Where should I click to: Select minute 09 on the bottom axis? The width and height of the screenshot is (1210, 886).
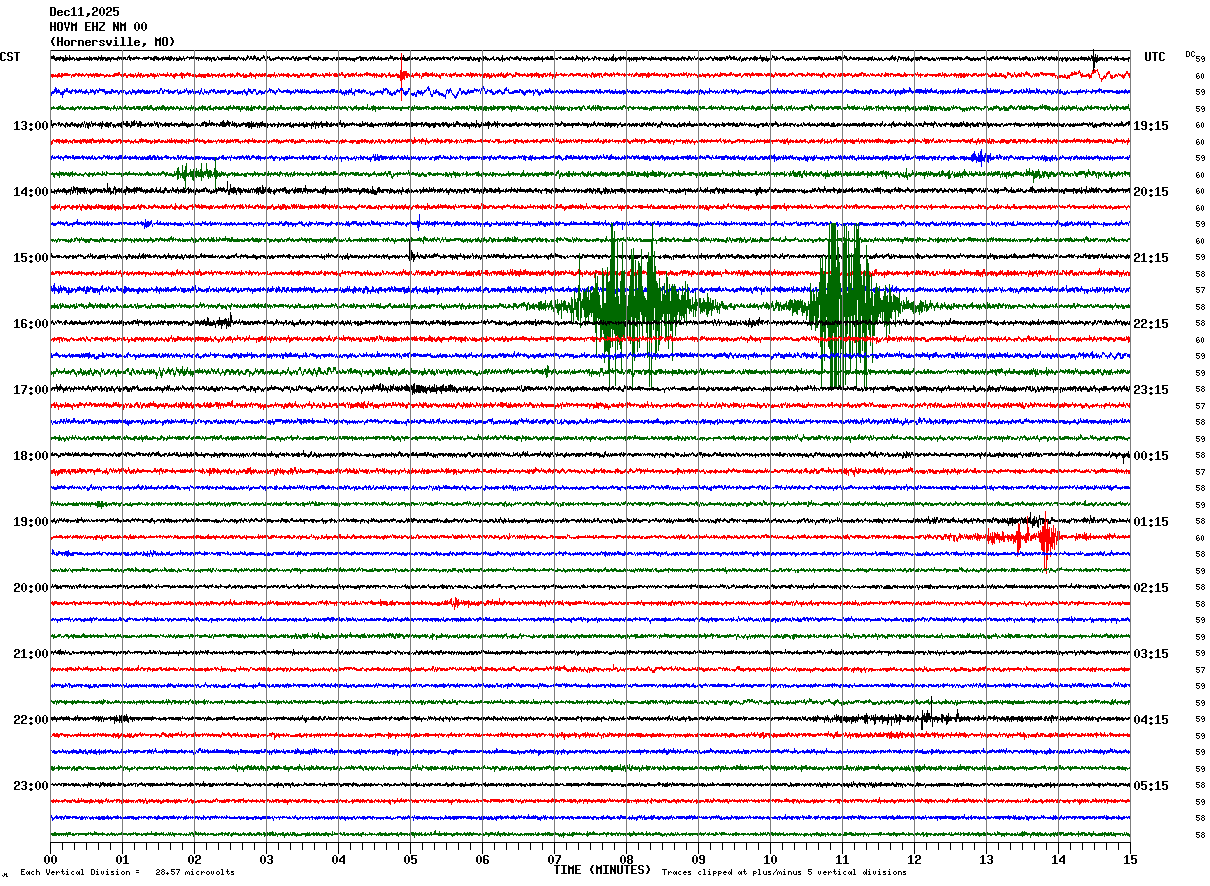(x=698, y=859)
